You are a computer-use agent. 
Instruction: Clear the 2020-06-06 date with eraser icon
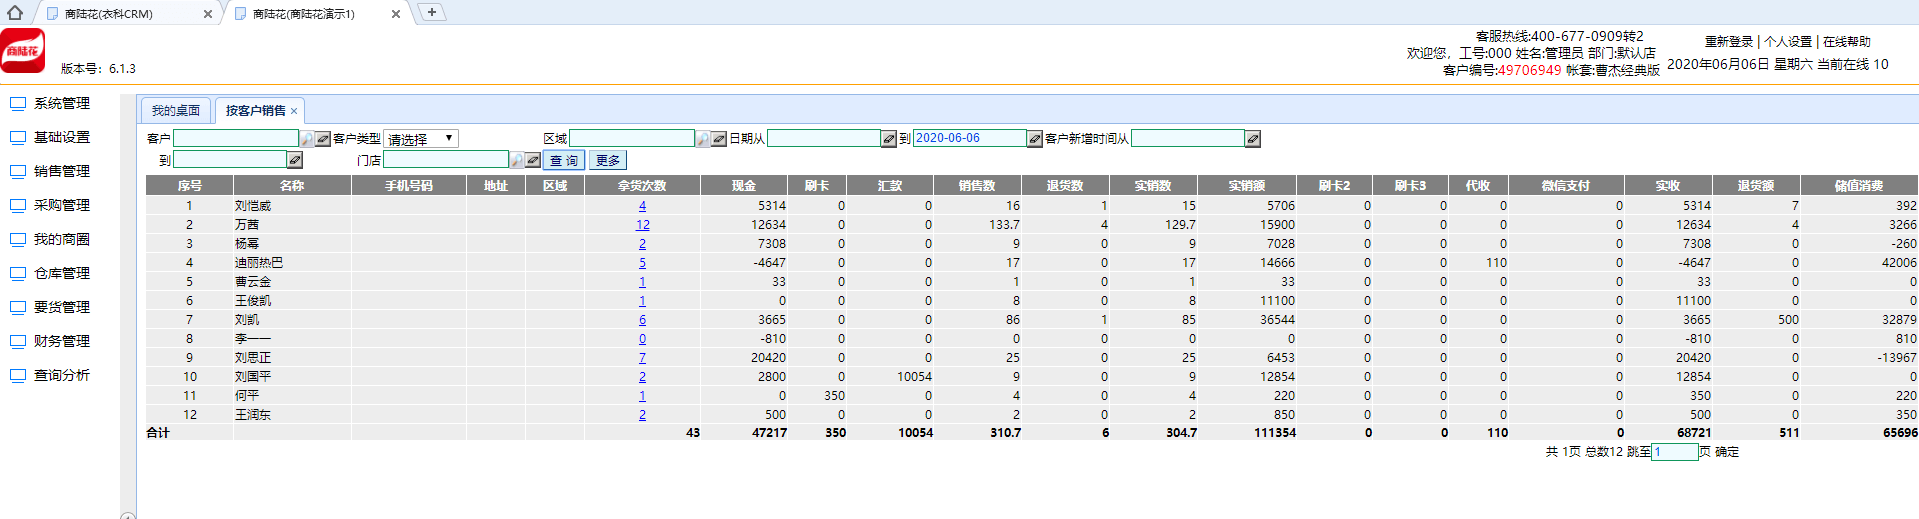click(x=1035, y=139)
